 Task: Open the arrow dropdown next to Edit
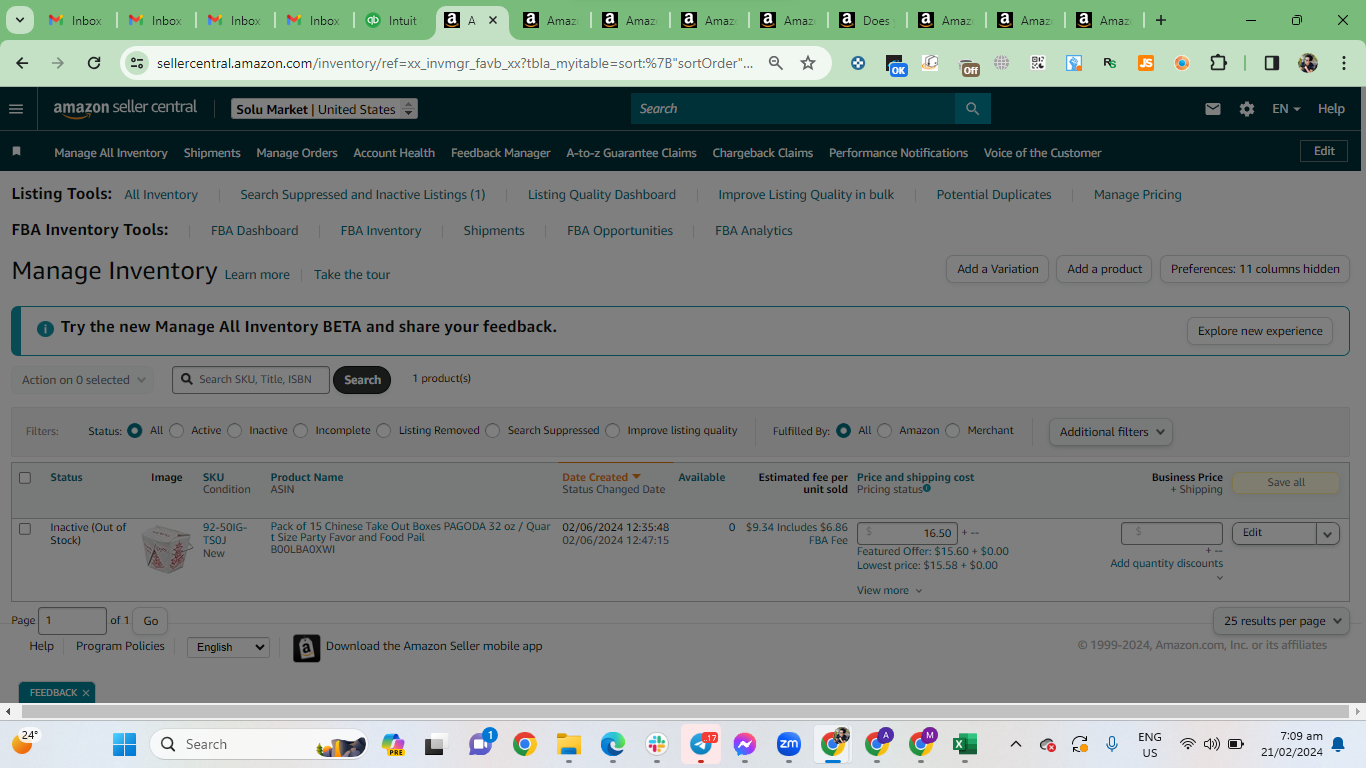1328,534
